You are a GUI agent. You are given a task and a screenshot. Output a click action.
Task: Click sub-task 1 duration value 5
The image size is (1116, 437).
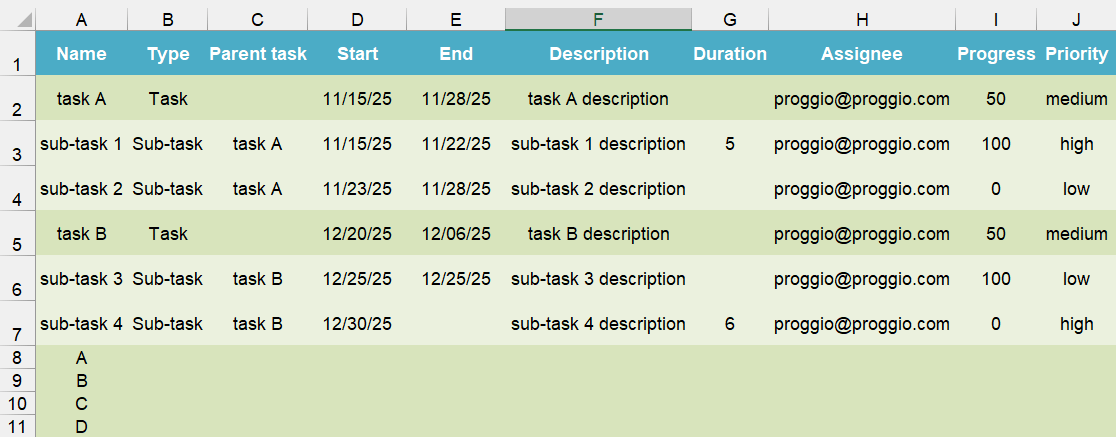(730, 144)
